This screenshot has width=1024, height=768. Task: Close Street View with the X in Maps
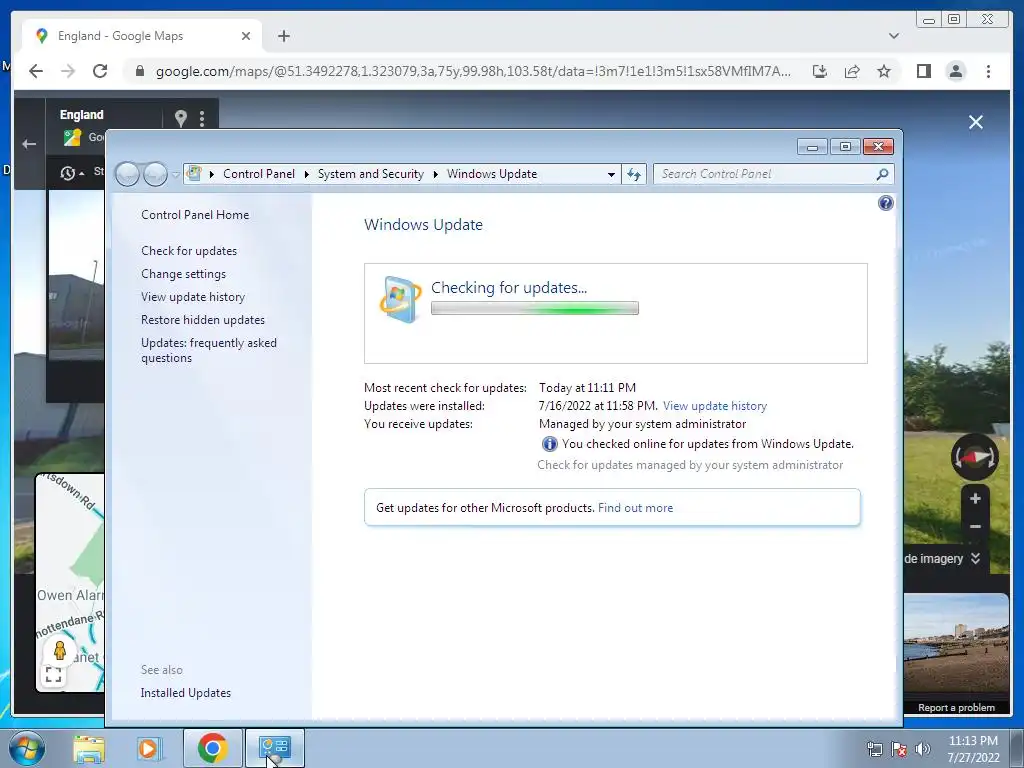click(976, 122)
